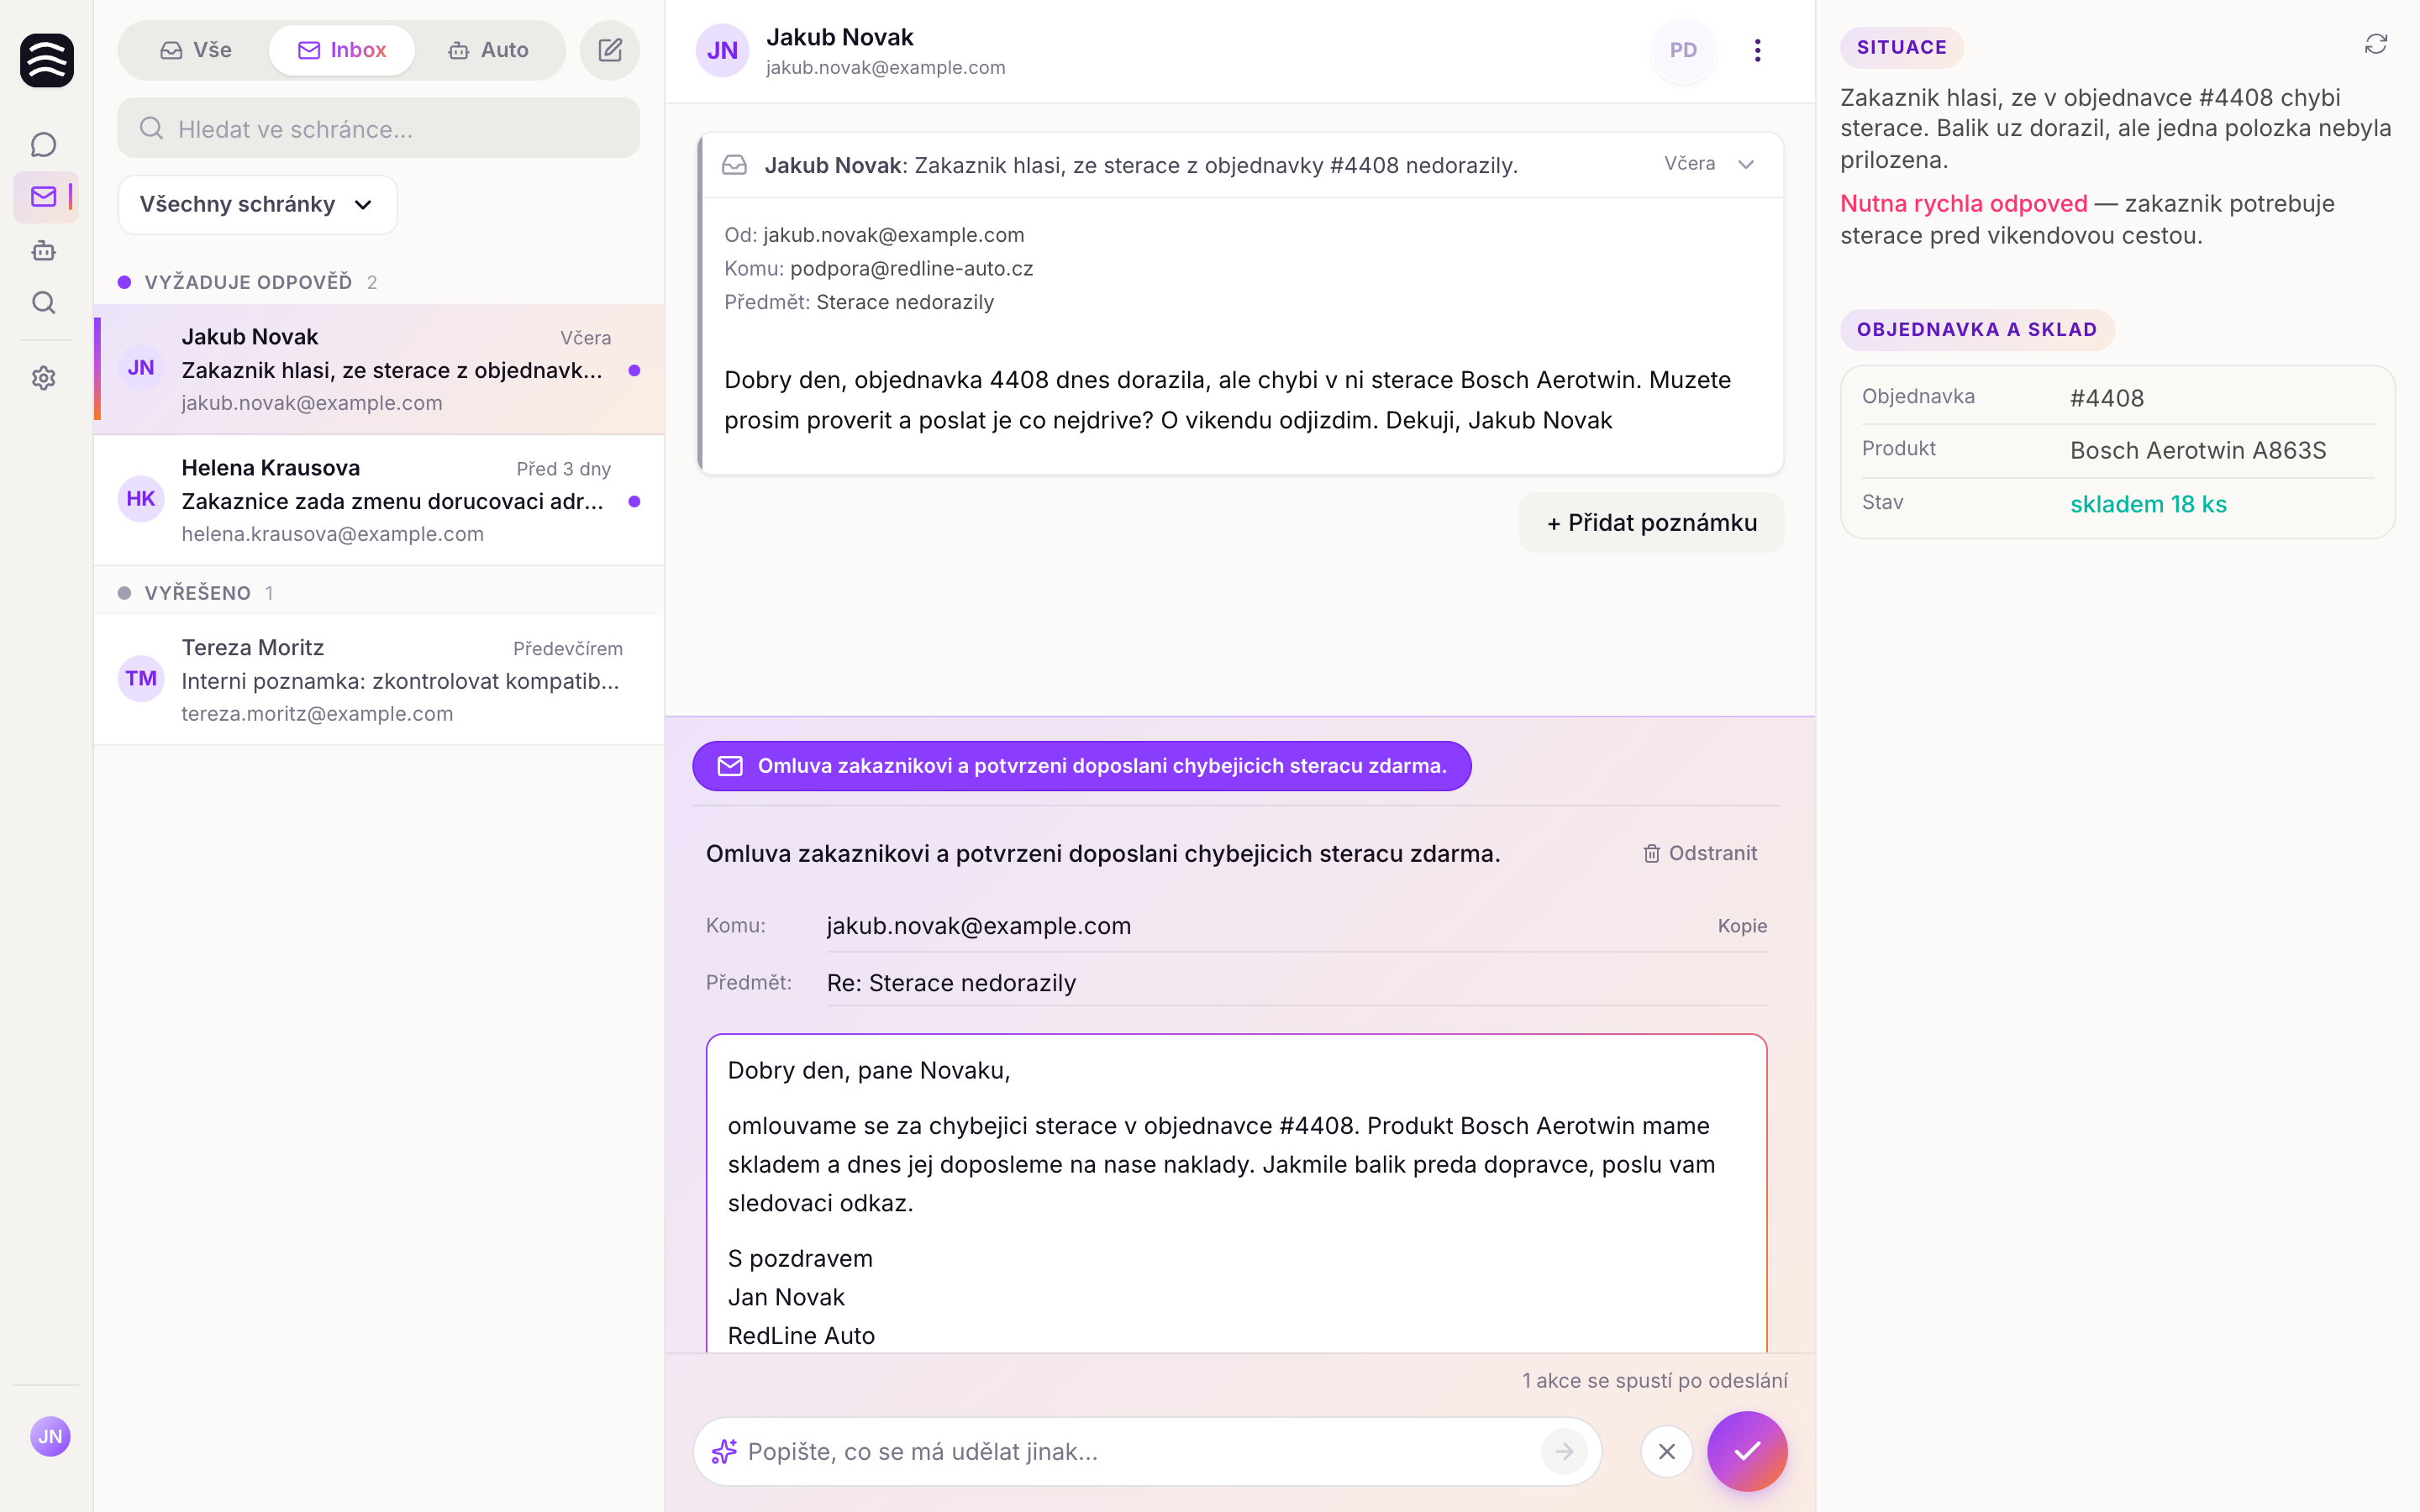
Task: Open the three-dot conversation menu
Action: point(1757,50)
